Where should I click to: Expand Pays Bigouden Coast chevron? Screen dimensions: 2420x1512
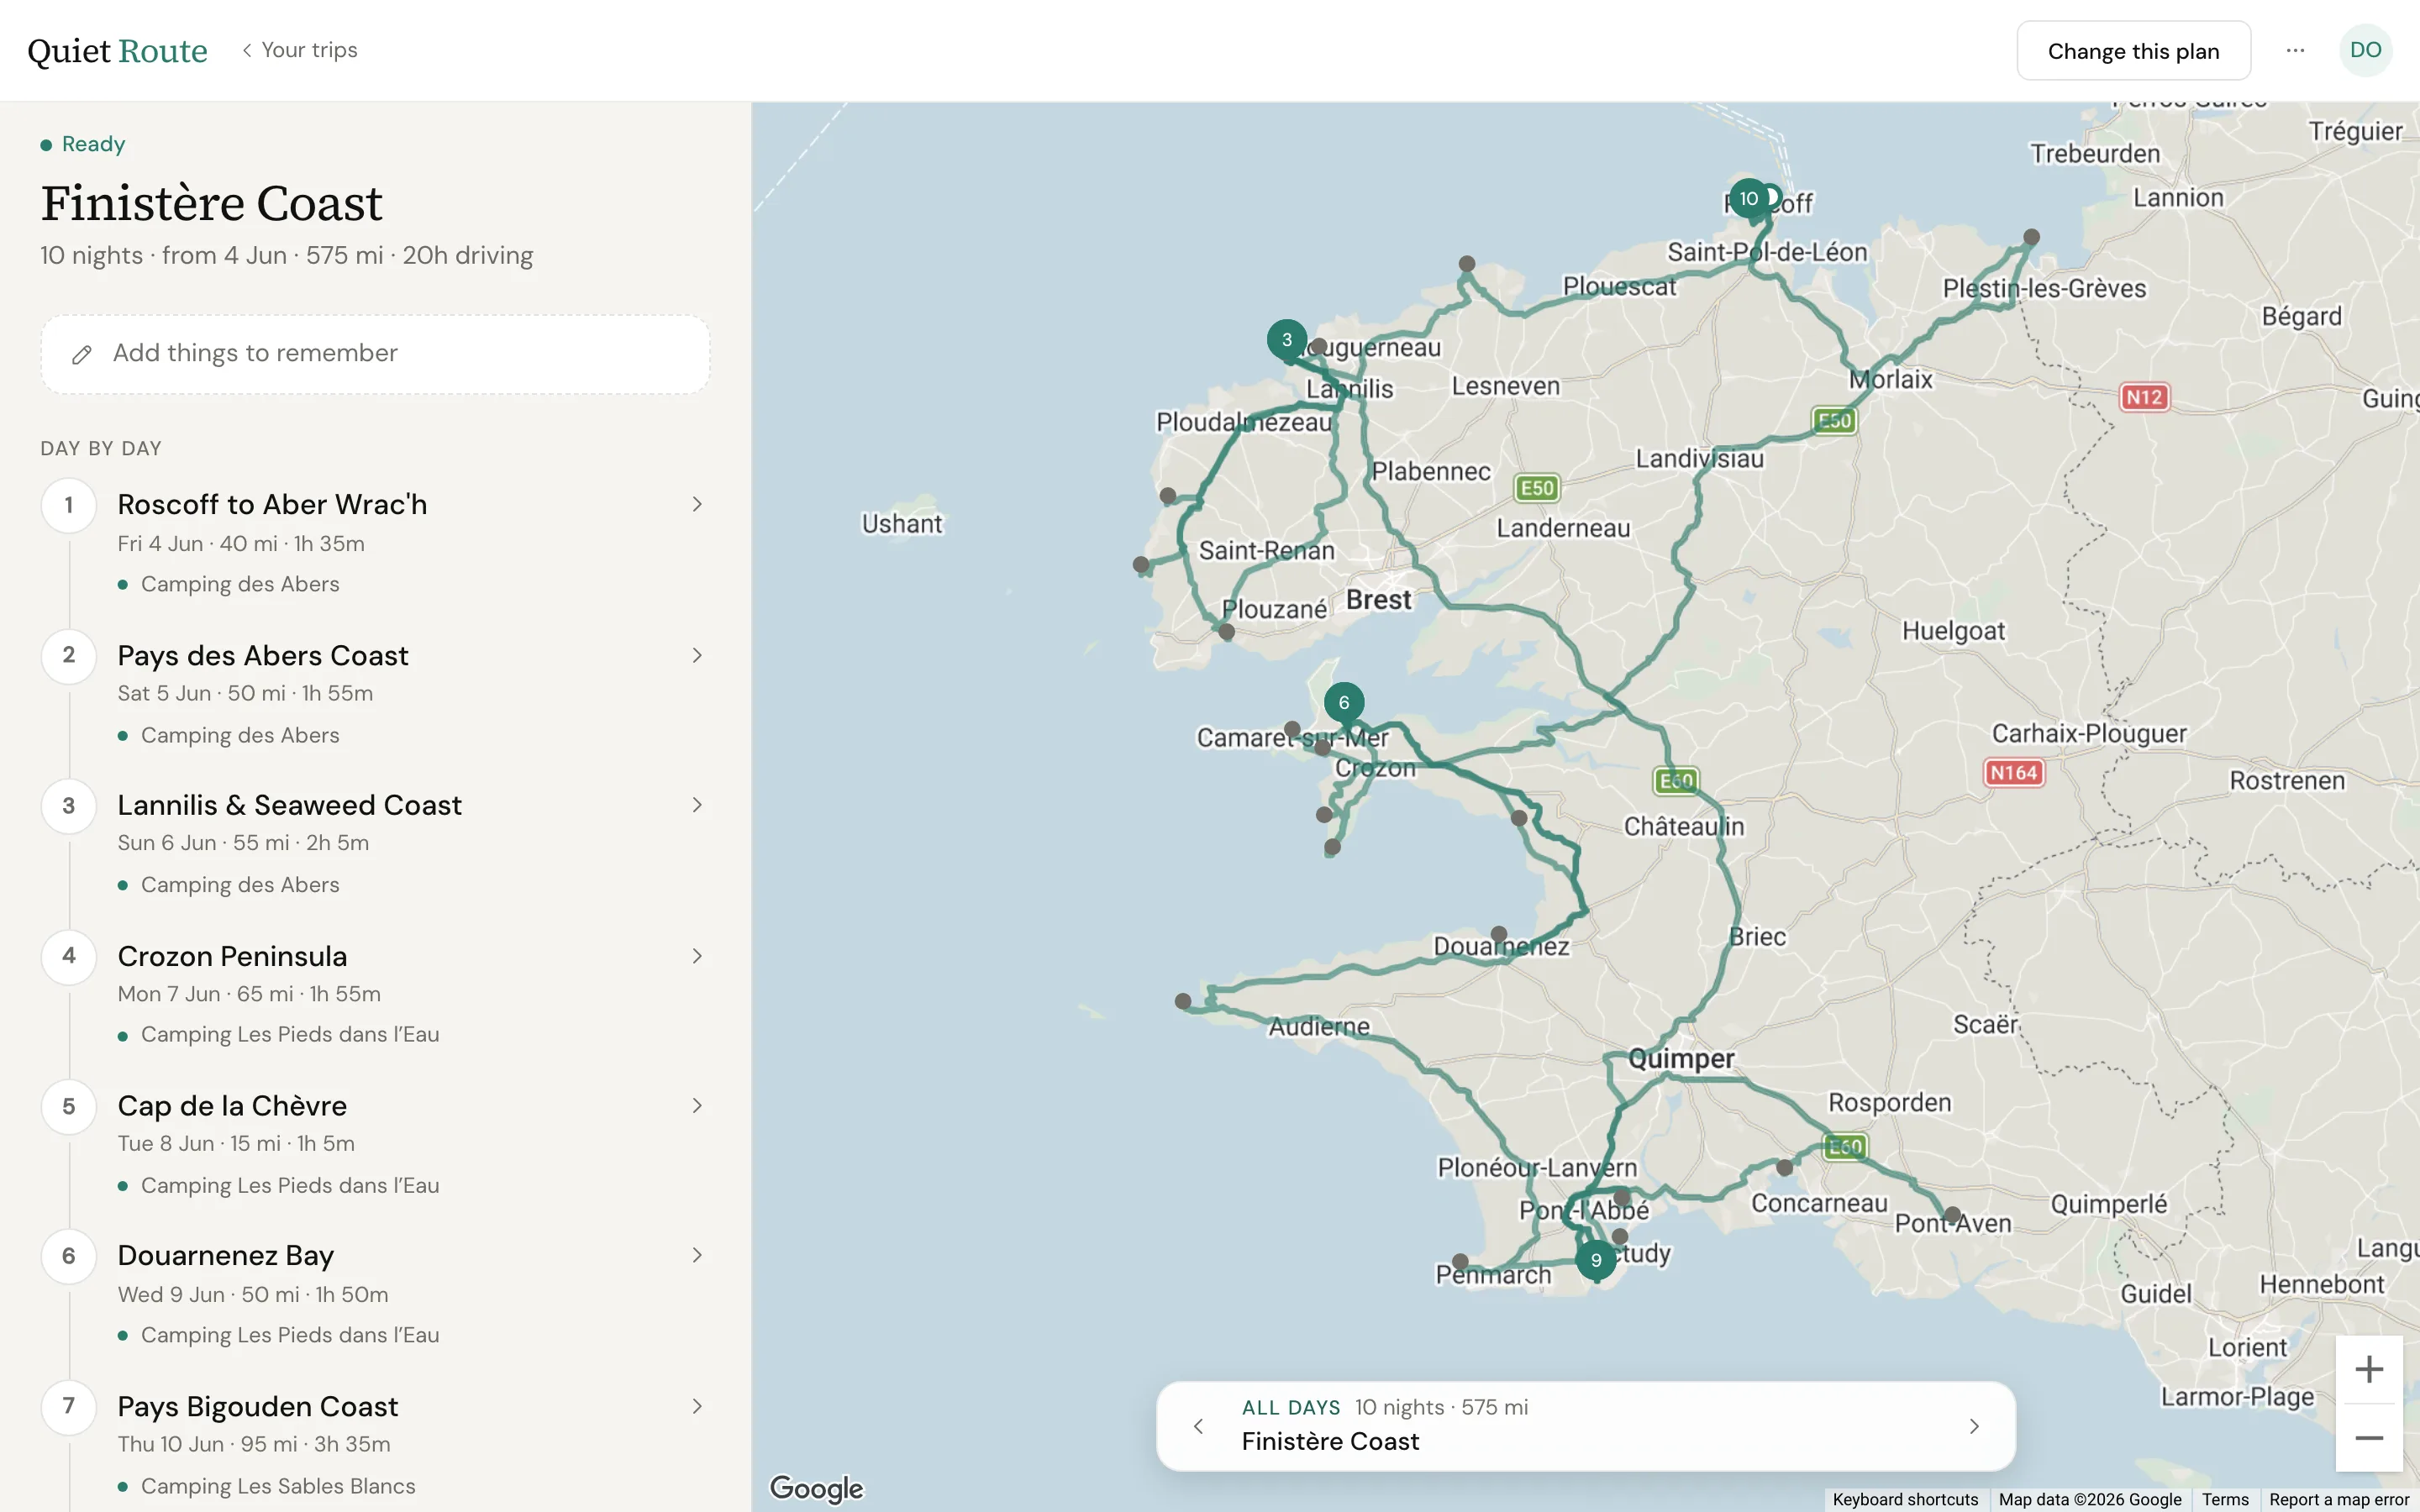coord(697,1406)
